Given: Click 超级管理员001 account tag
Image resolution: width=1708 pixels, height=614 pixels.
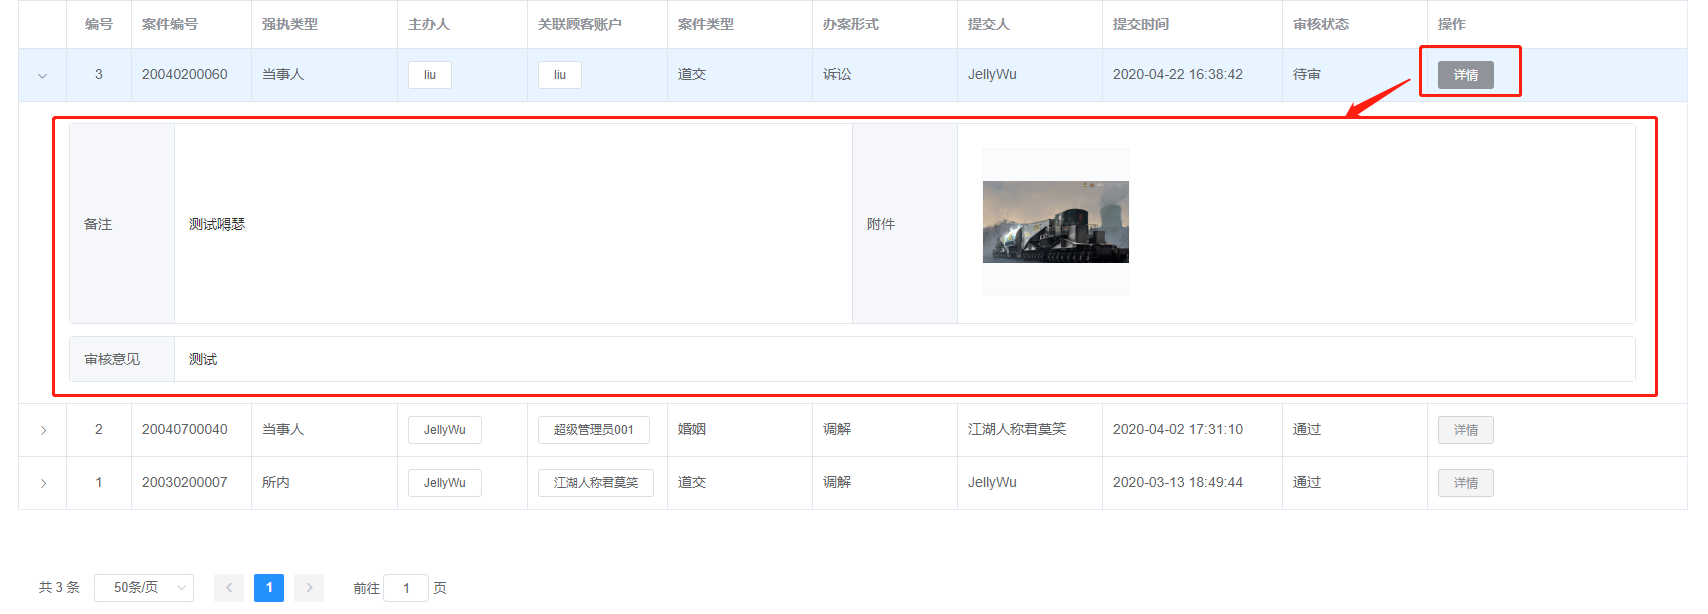Looking at the screenshot, I should (x=594, y=430).
